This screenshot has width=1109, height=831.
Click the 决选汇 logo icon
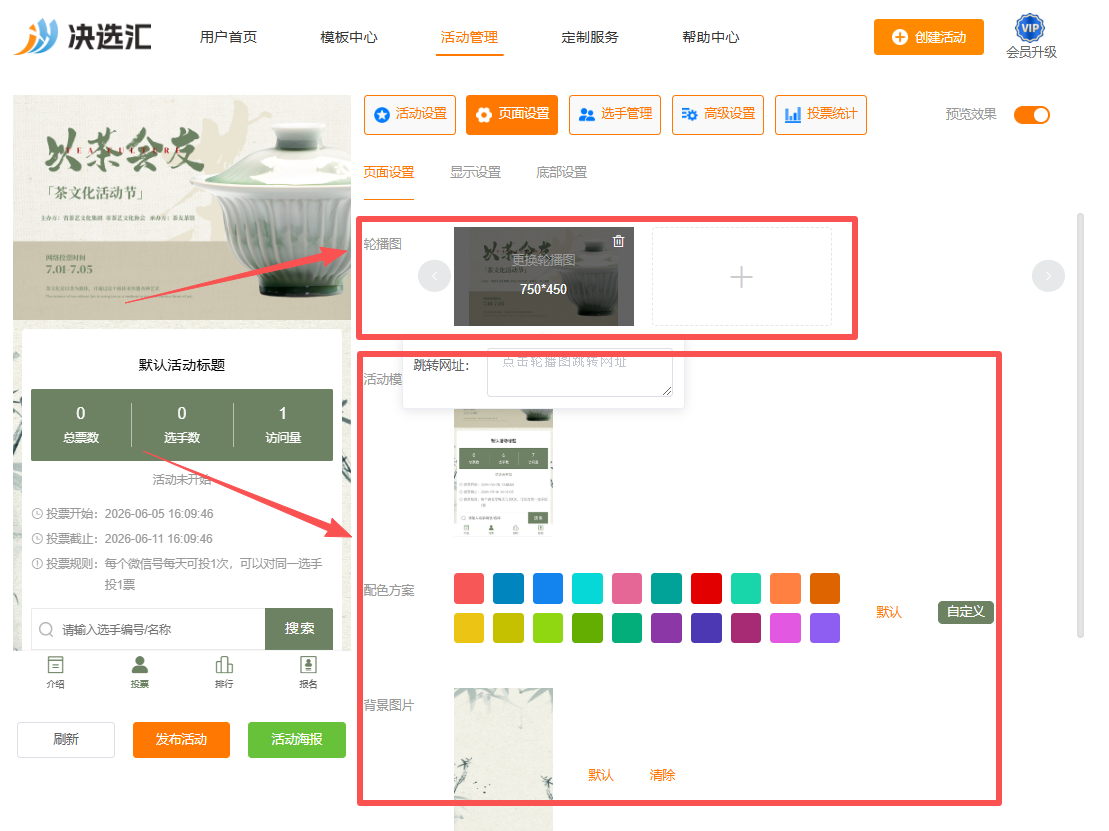click(x=37, y=37)
